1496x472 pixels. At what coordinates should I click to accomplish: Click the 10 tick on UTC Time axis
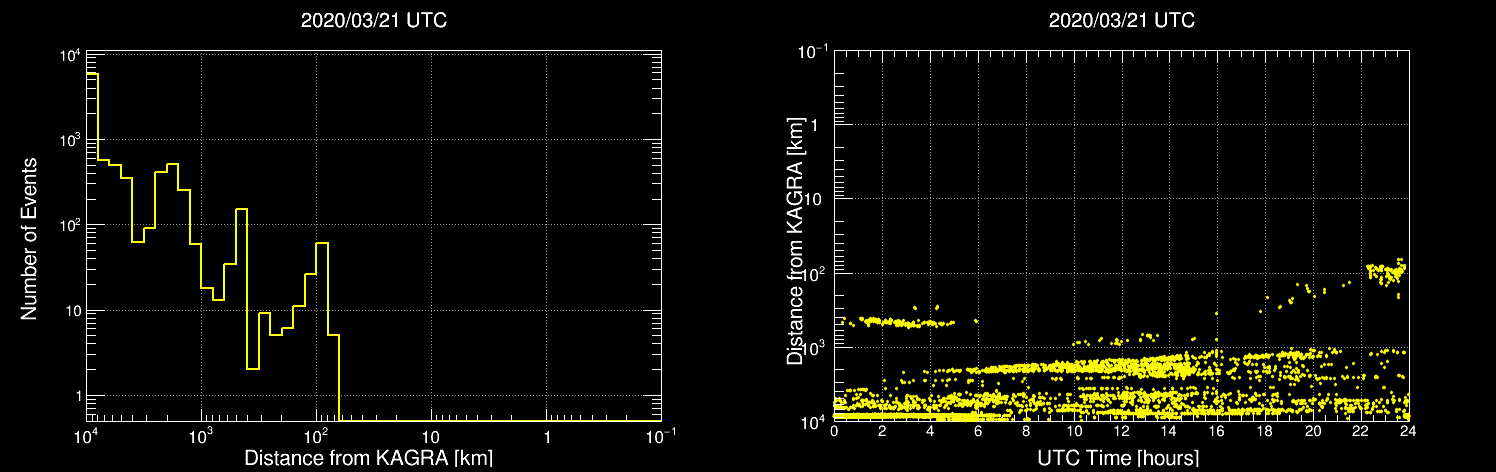[x=1074, y=431]
